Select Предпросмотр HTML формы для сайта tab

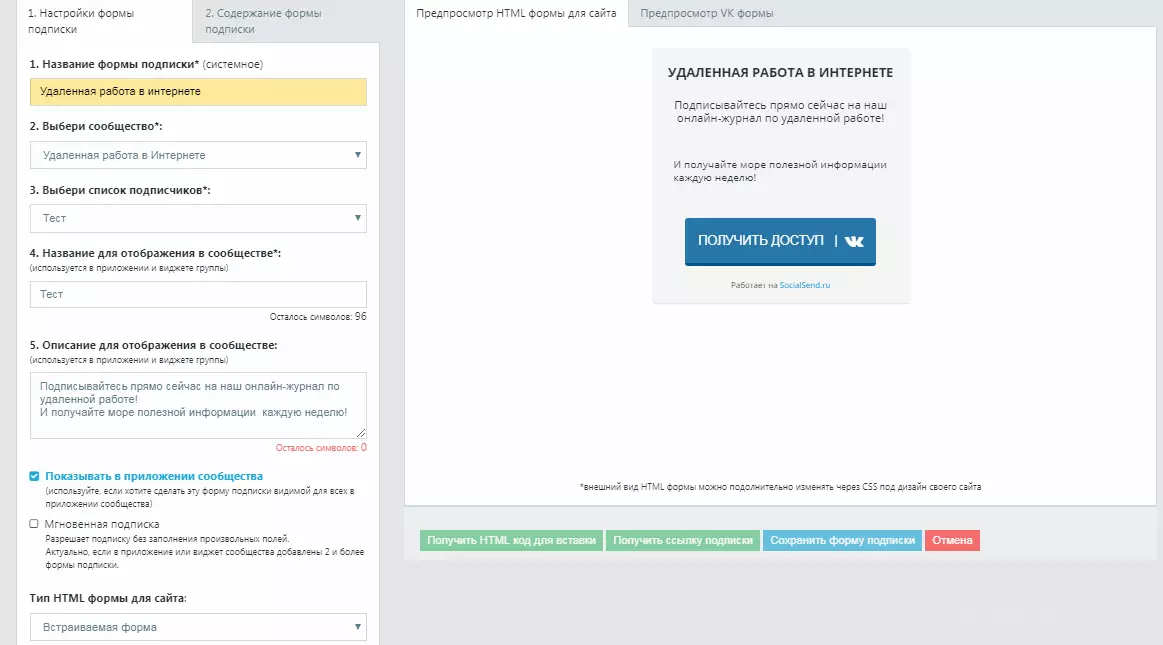(x=516, y=13)
